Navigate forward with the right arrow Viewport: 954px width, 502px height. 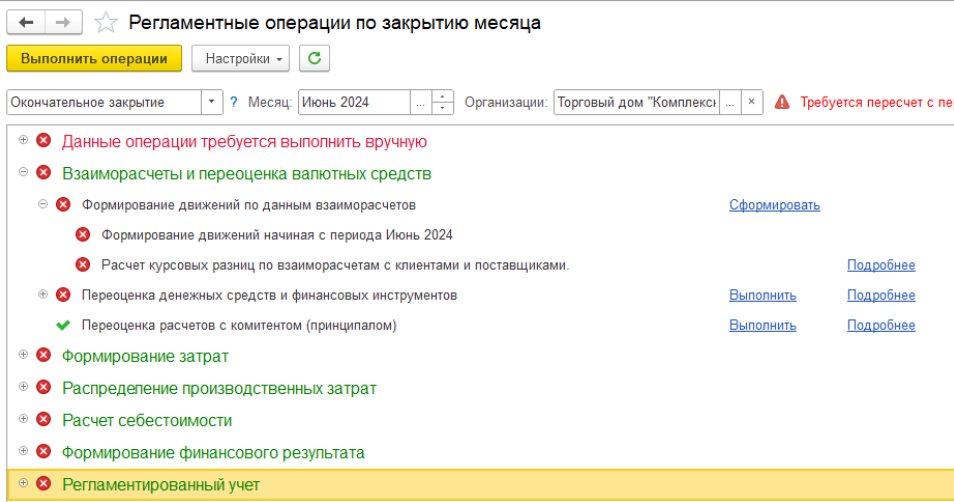62,22
